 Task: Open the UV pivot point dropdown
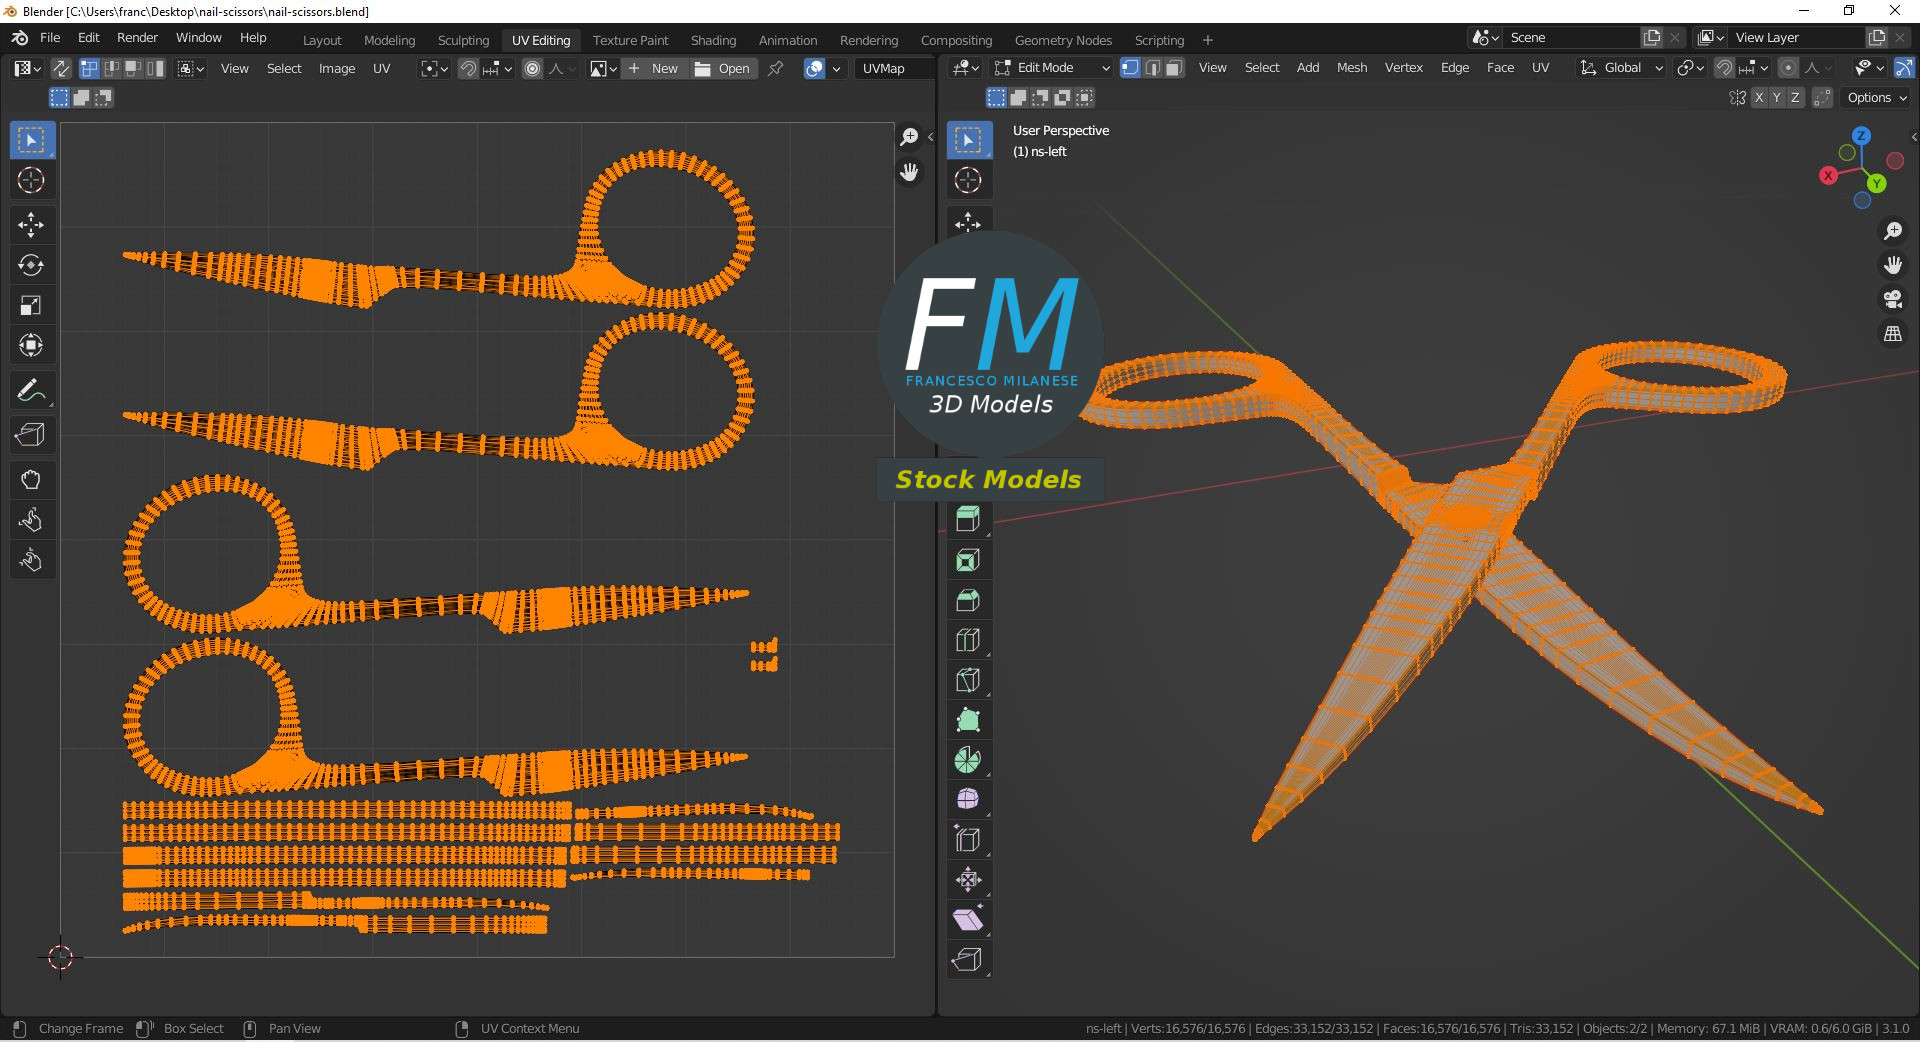434,68
